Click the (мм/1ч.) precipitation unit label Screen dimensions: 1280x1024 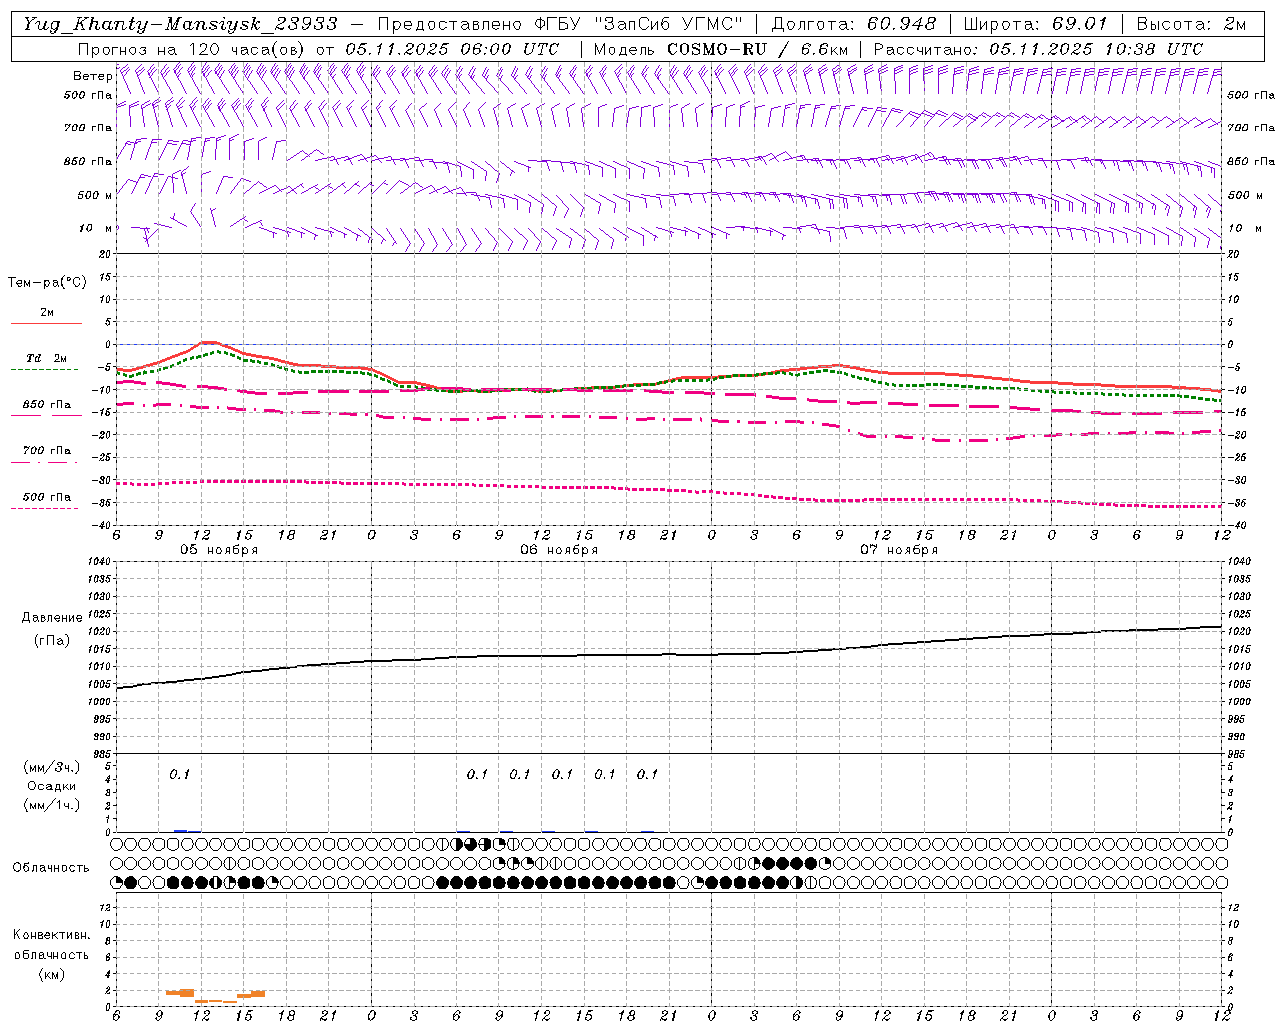52,806
